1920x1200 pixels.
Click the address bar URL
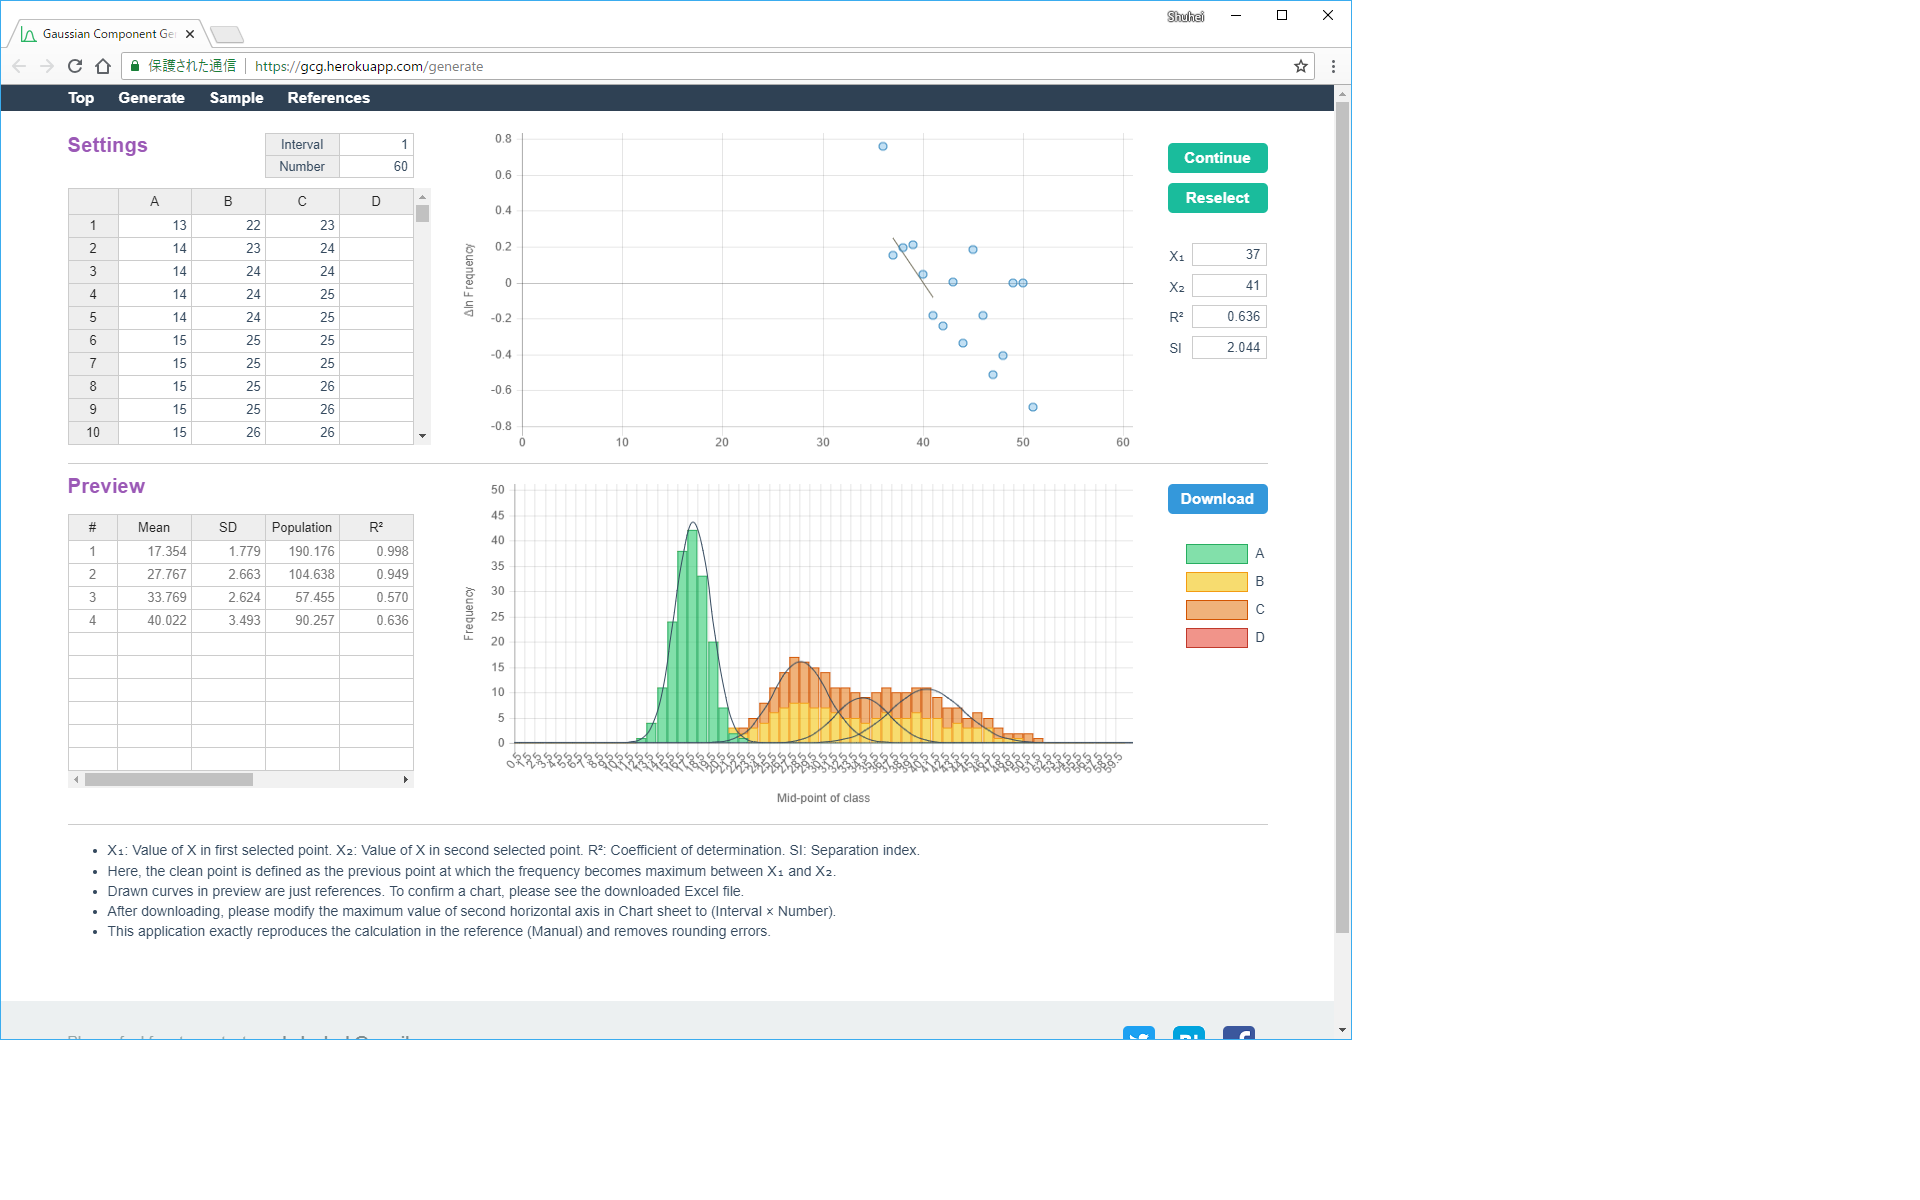[x=369, y=66]
